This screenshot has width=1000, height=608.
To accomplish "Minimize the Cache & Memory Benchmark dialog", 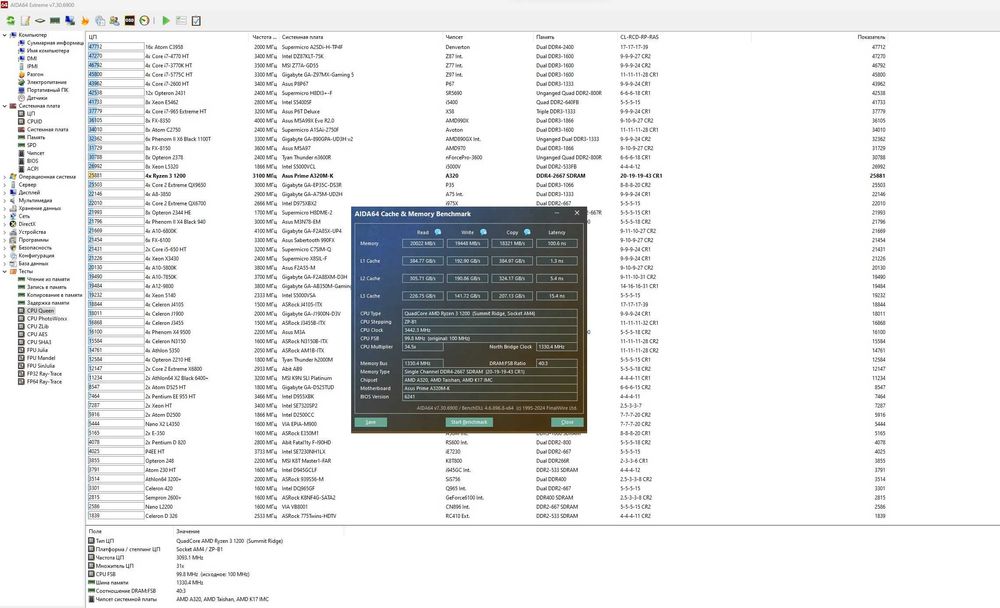I will coord(557,213).
